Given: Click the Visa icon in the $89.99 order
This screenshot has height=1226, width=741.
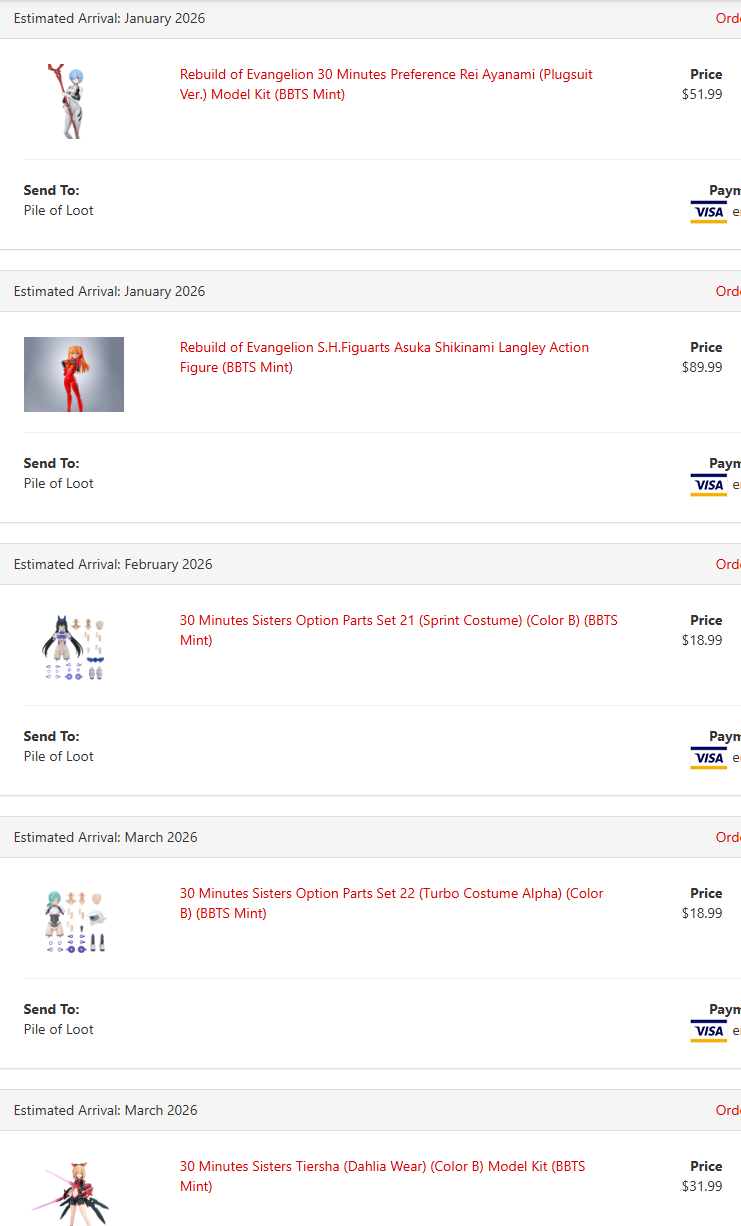Looking at the screenshot, I should coord(708,485).
